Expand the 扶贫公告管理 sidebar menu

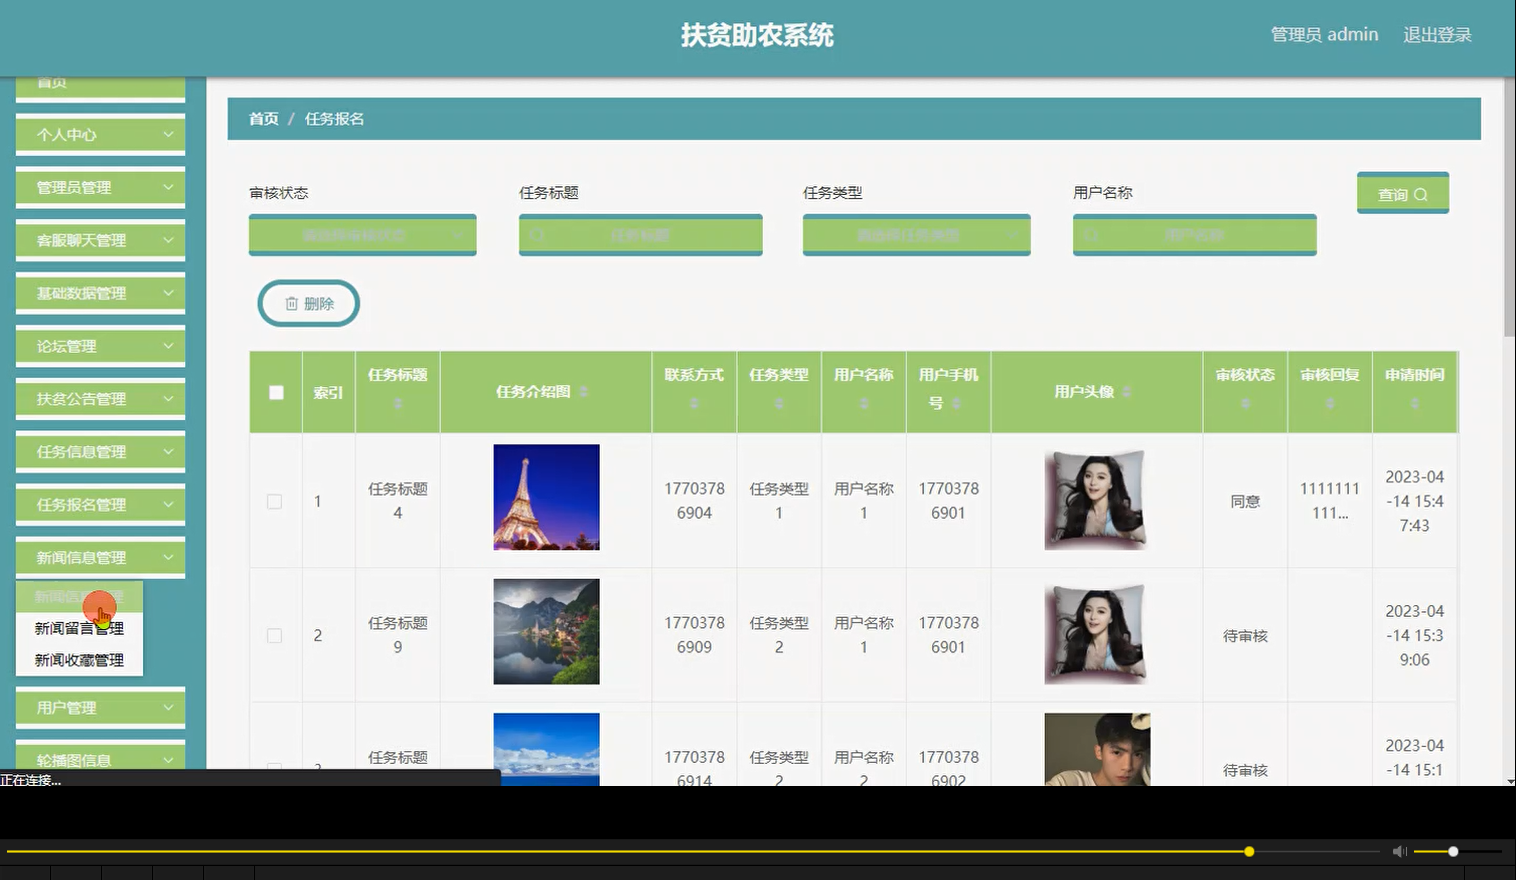[x=100, y=398]
